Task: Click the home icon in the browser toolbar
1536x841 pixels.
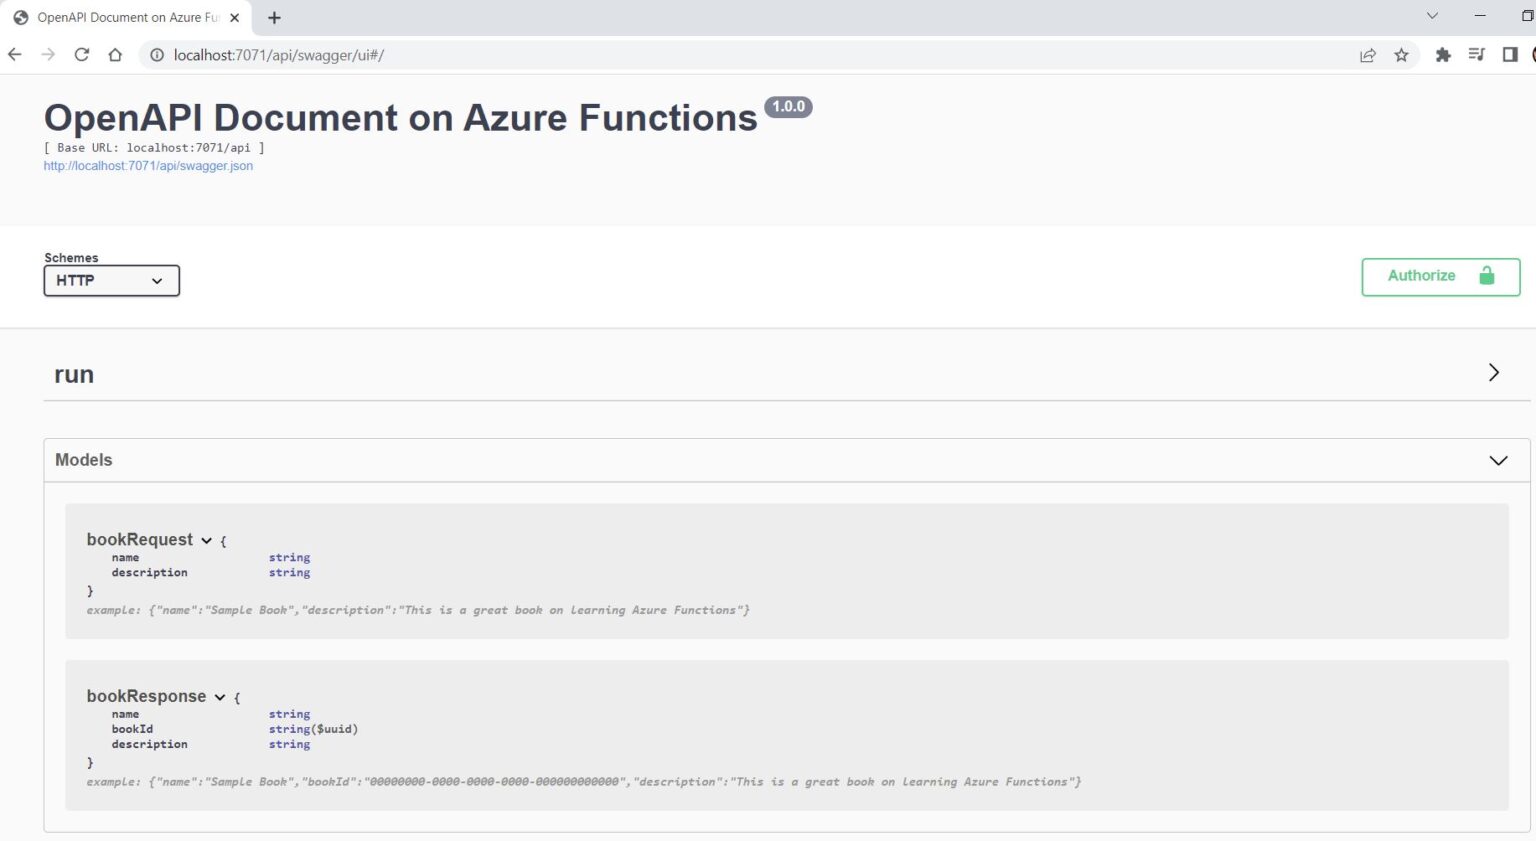Action: (115, 56)
